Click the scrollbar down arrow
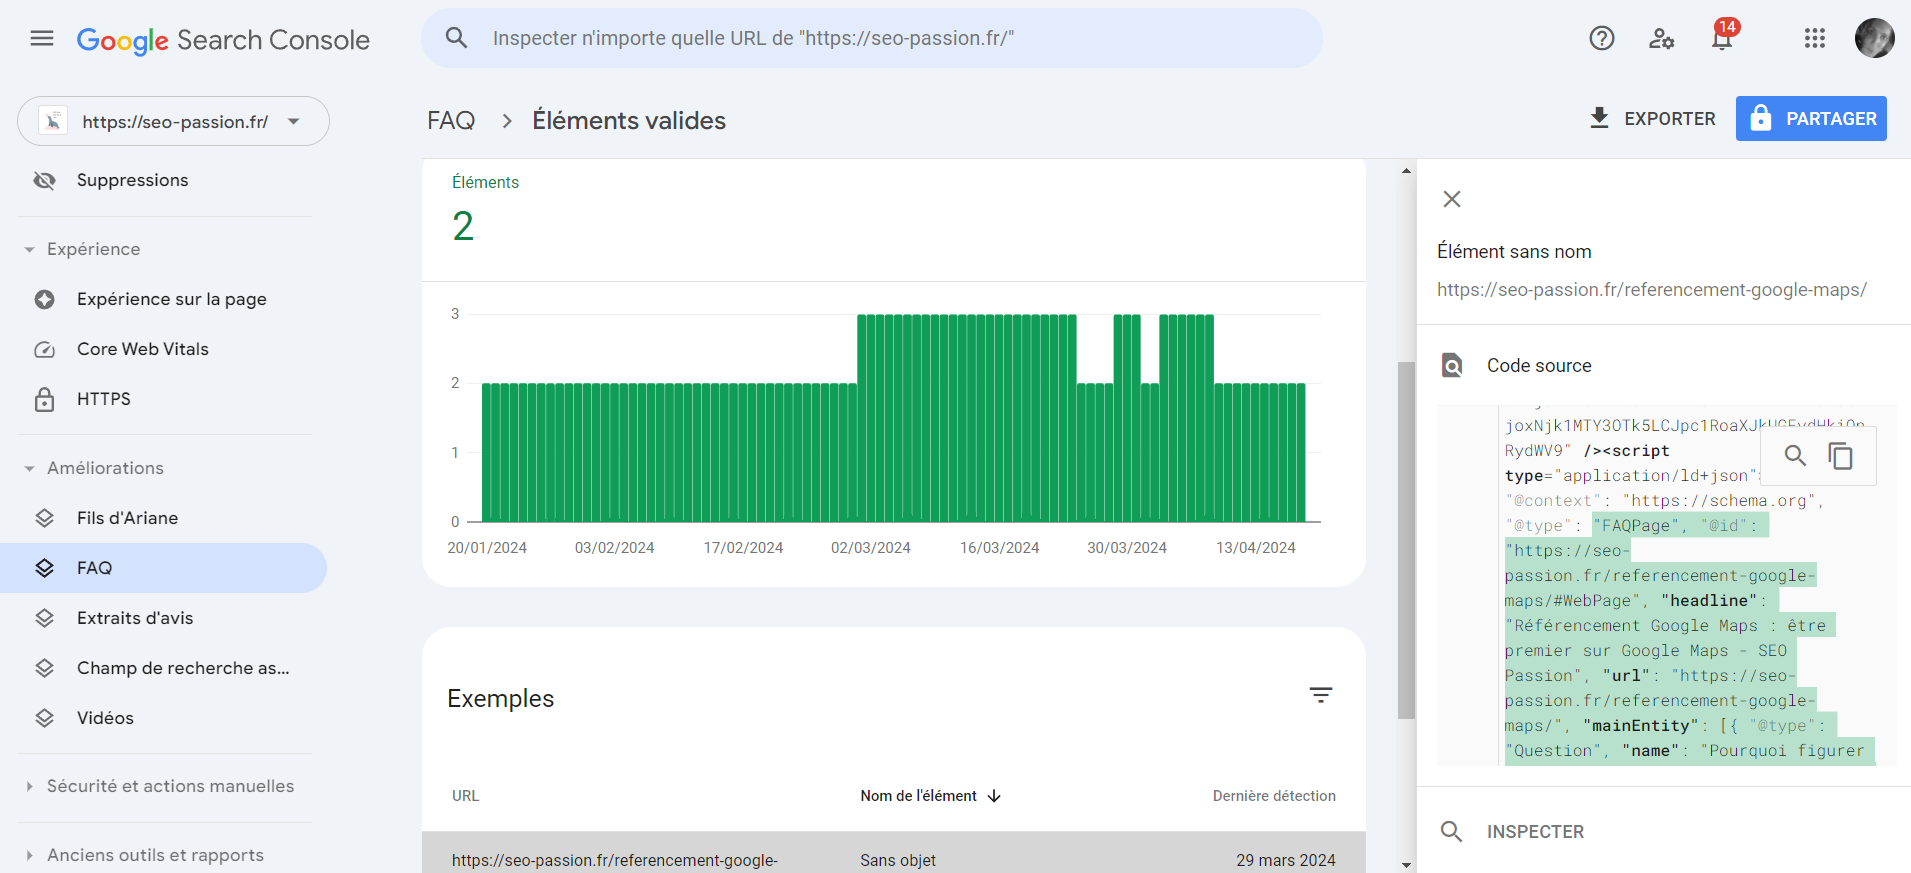The width and height of the screenshot is (1911, 873). click(1406, 865)
